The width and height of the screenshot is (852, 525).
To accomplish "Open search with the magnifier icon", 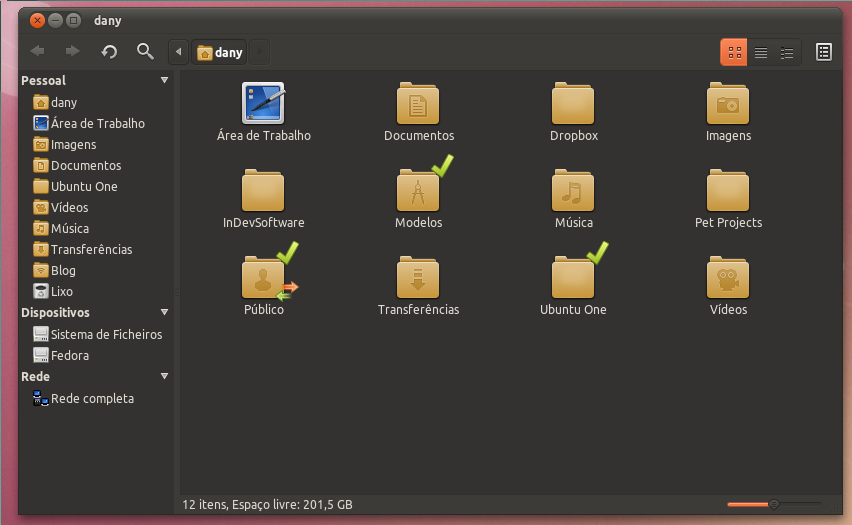I will (145, 52).
